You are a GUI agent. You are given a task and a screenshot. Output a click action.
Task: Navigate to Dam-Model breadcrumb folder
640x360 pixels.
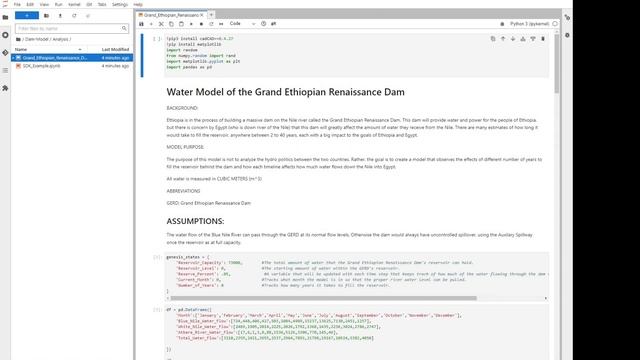click(x=37, y=39)
